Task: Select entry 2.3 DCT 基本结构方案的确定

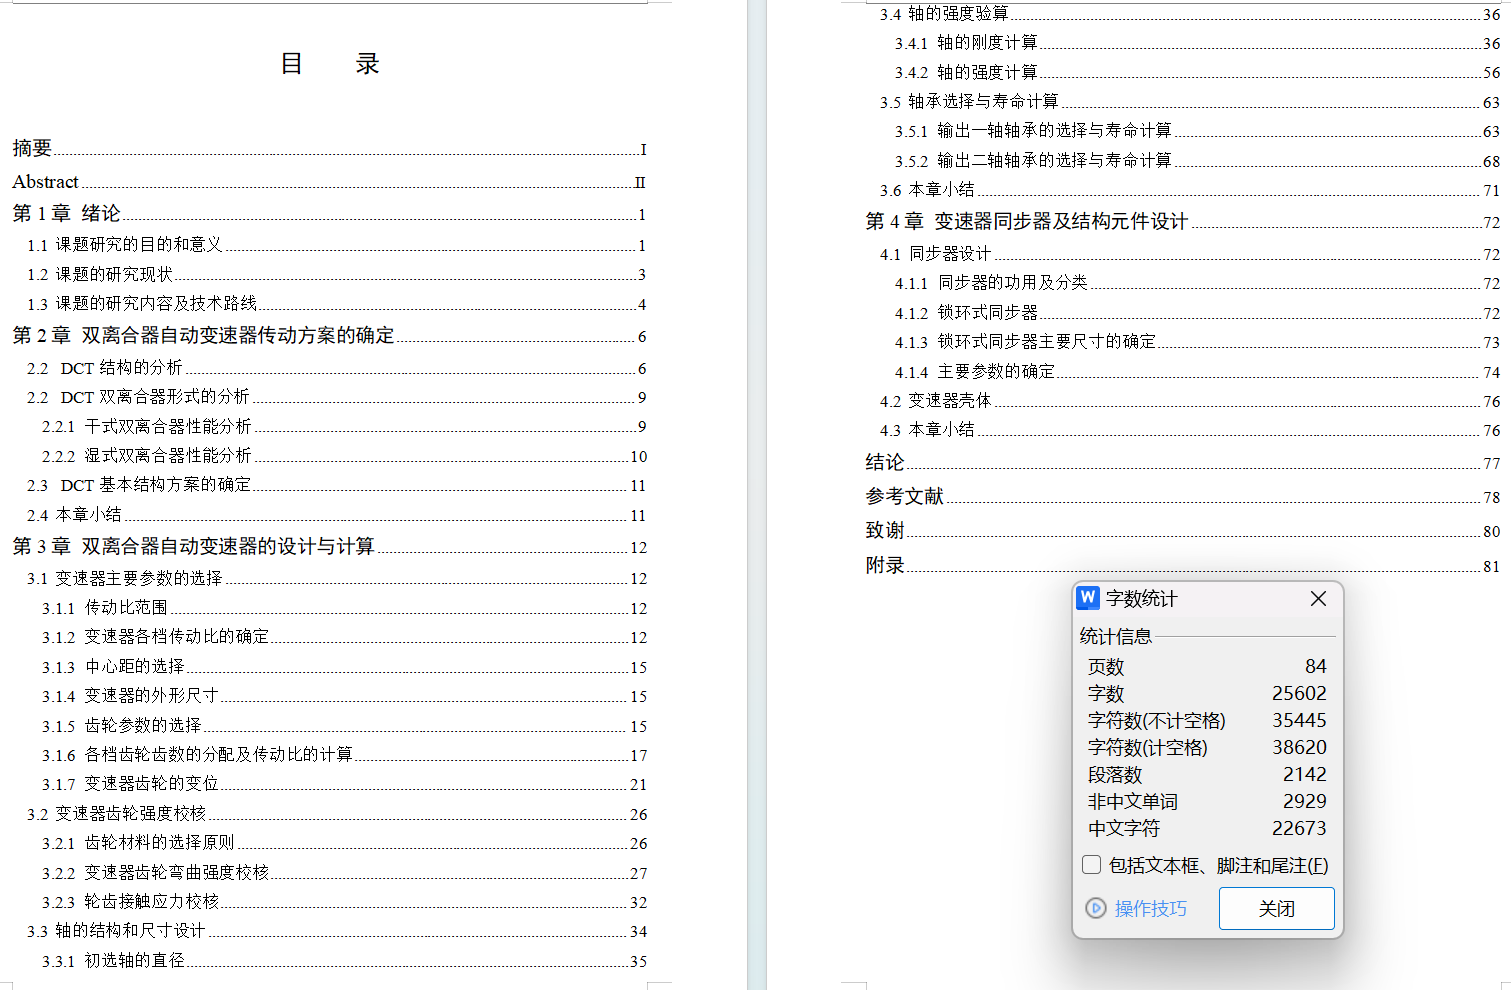Action: pyautogui.click(x=336, y=485)
